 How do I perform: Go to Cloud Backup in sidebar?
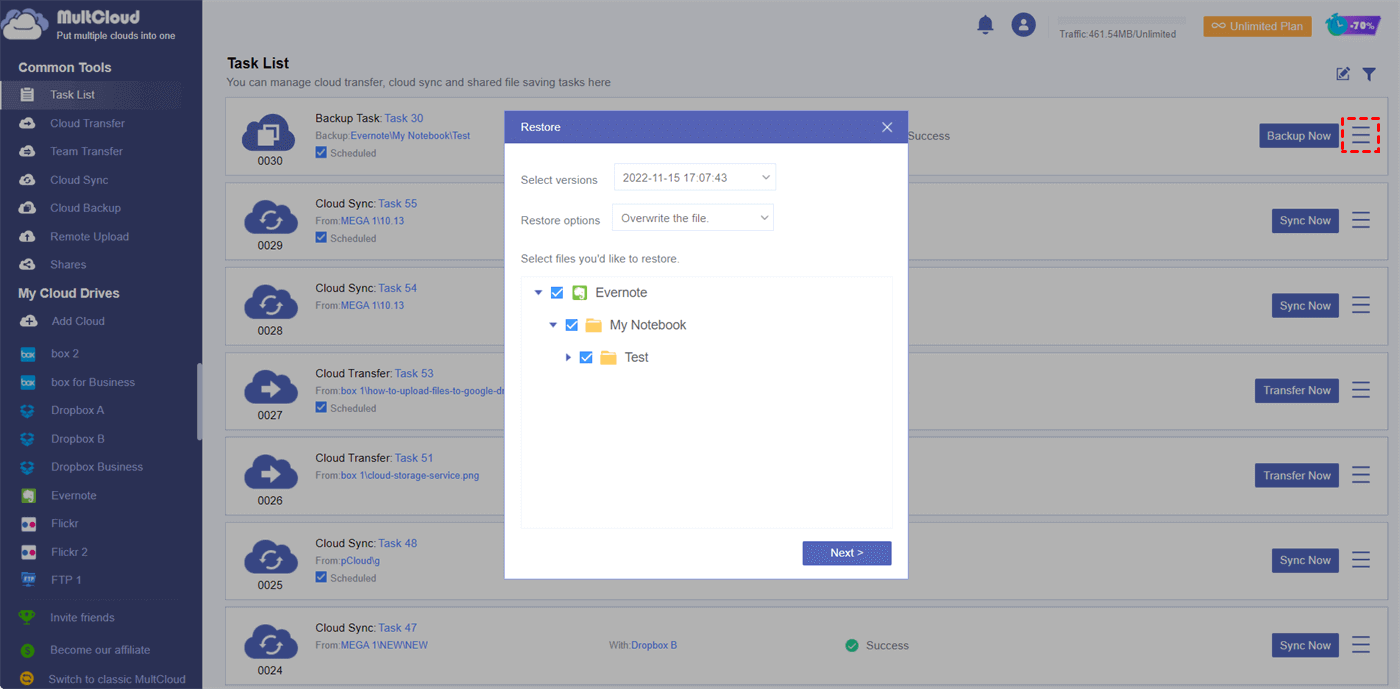85,208
